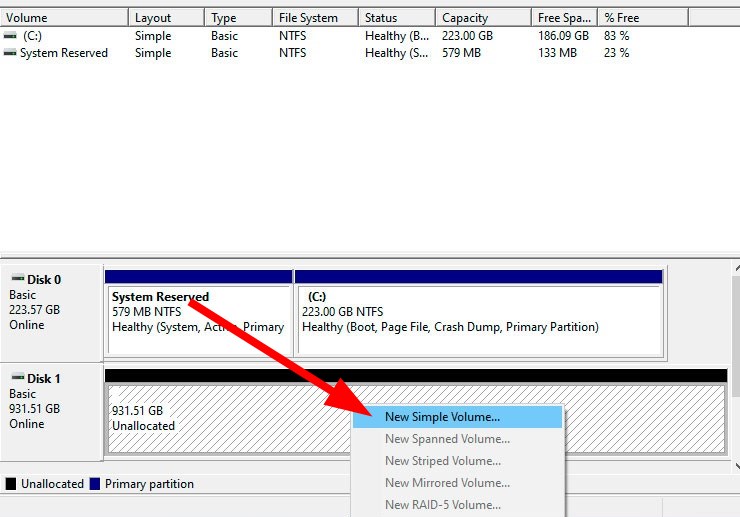Click the 223.00 GB capacity cell
Image resolution: width=740 pixels, height=517 pixels.
point(467,36)
